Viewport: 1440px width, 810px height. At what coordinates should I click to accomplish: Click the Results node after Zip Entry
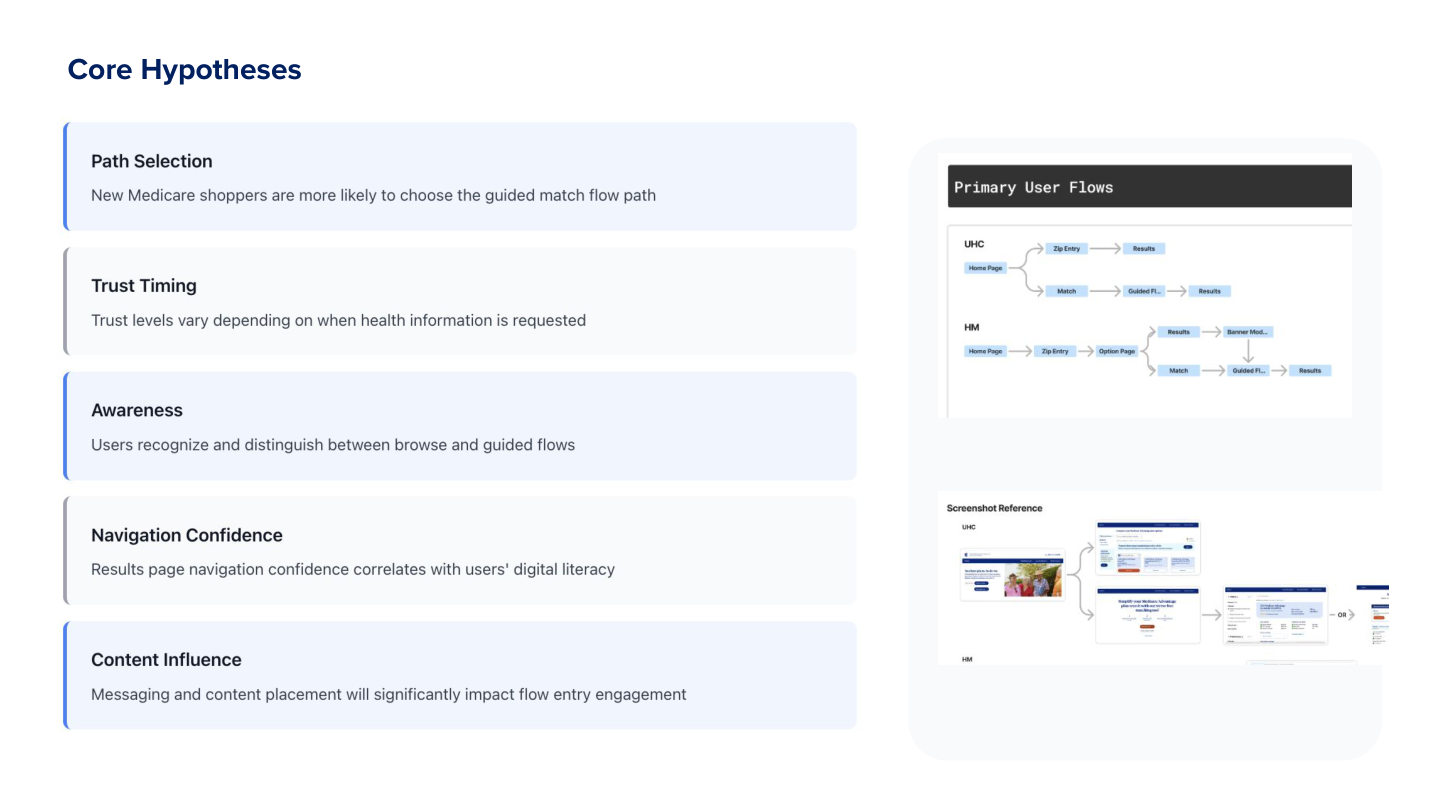[x=1143, y=248]
